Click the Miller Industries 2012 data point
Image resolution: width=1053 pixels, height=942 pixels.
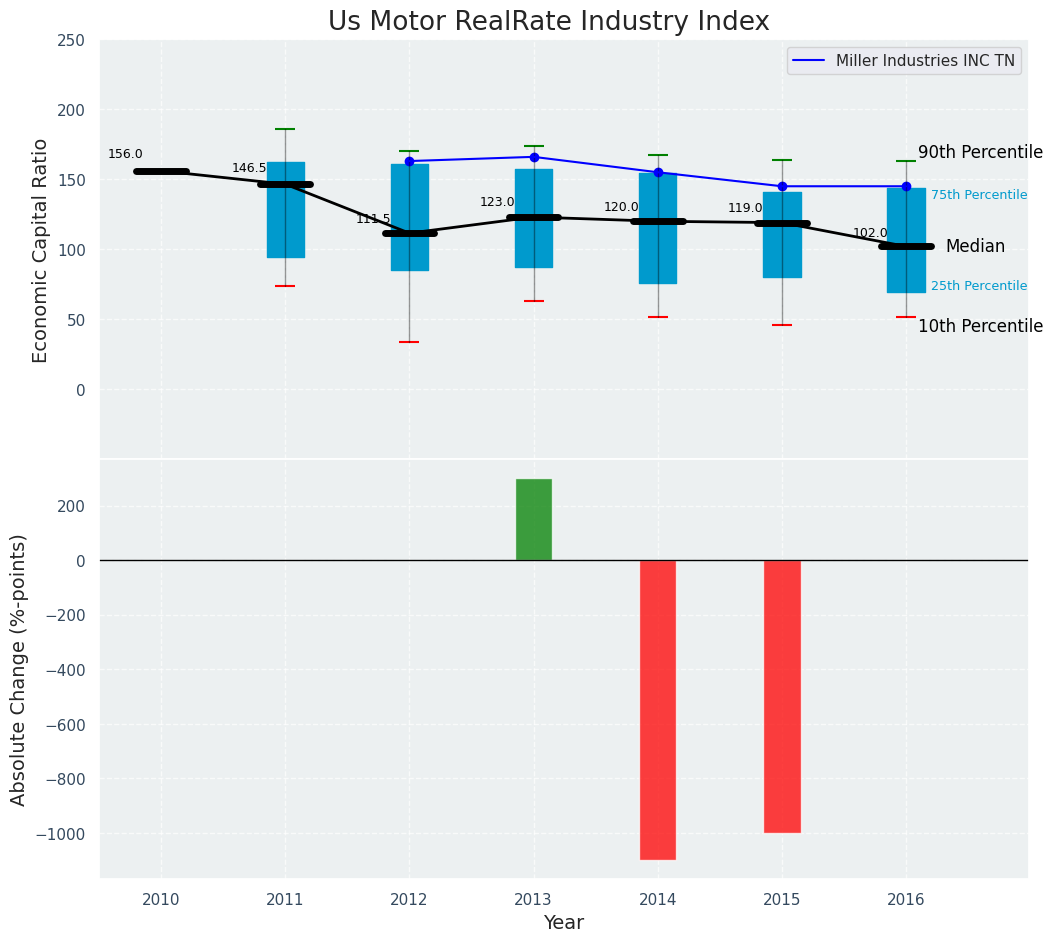(x=409, y=161)
